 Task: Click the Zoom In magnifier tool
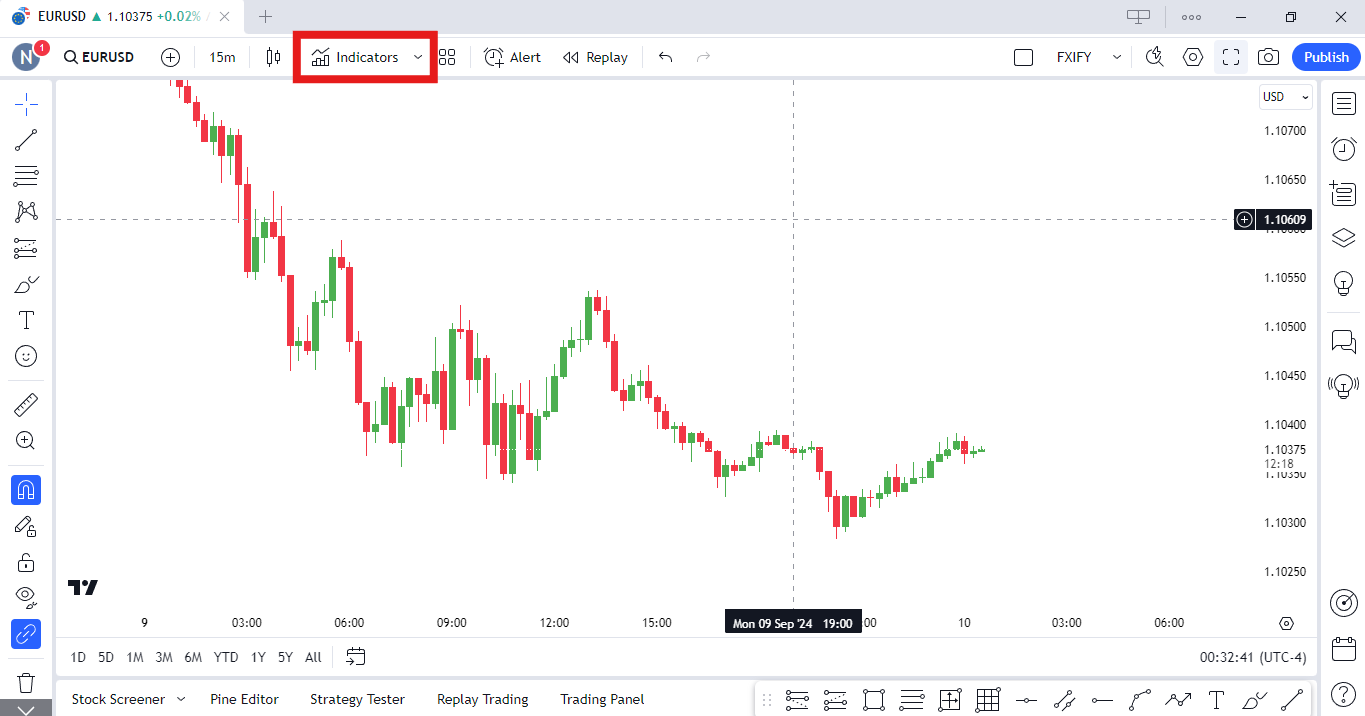tap(26, 440)
